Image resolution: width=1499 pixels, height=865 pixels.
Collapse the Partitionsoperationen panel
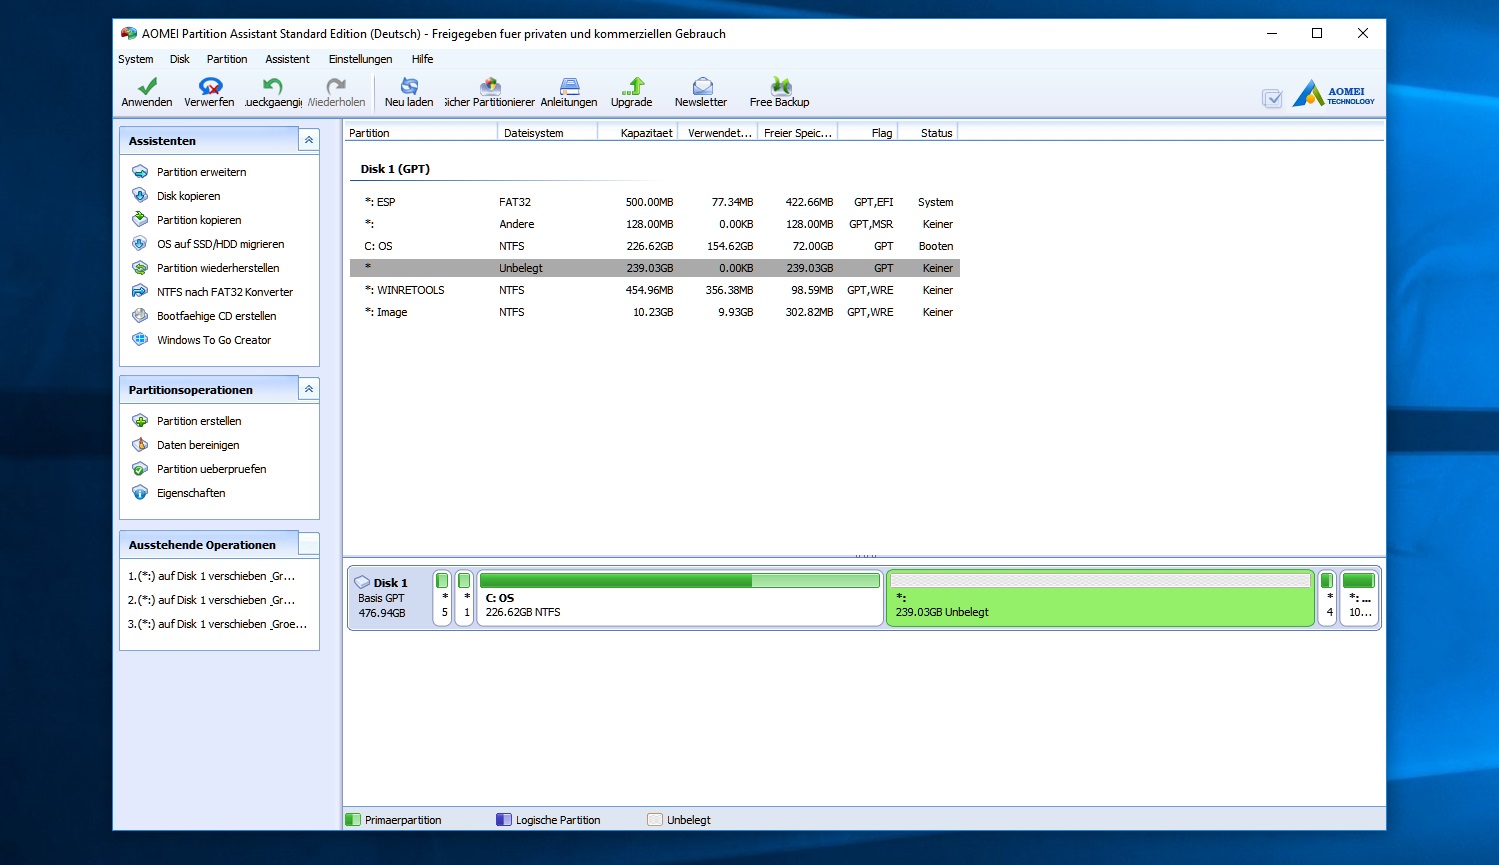click(x=309, y=389)
